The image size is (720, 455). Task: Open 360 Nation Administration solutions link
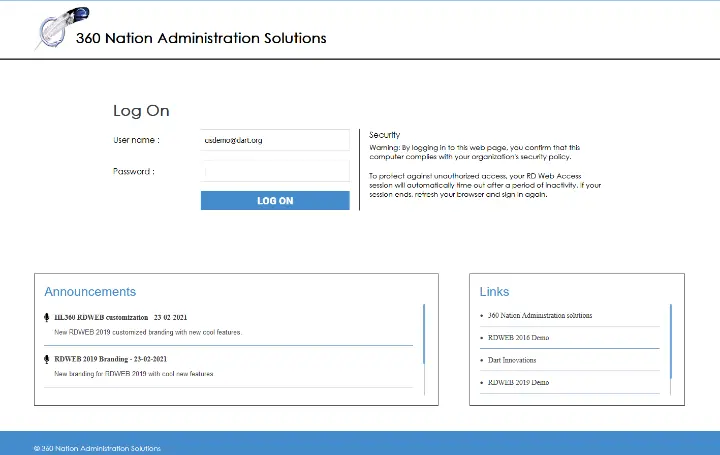(x=540, y=315)
